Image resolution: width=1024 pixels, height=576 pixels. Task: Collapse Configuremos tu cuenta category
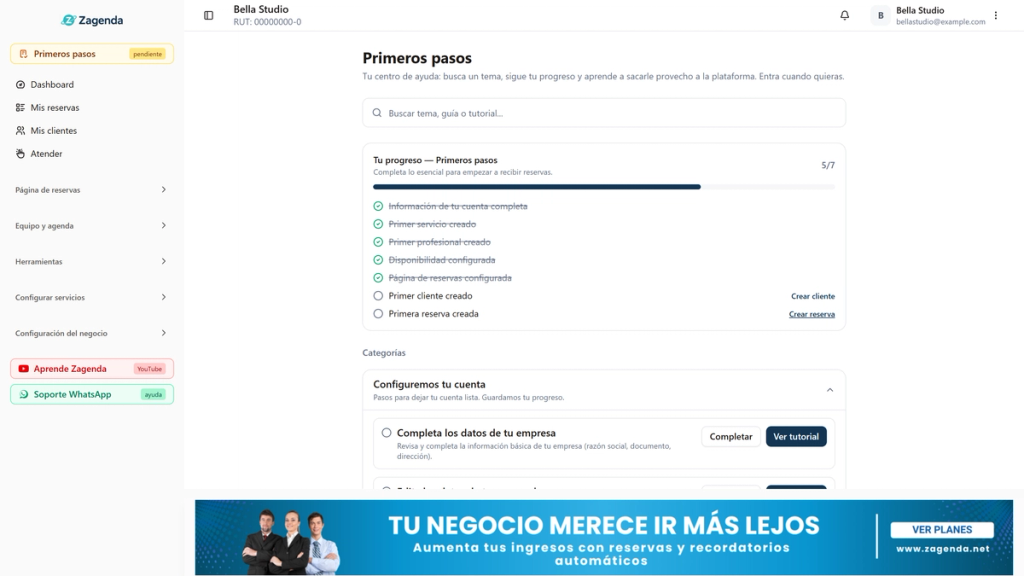pyautogui.click(x=830, y=390)
